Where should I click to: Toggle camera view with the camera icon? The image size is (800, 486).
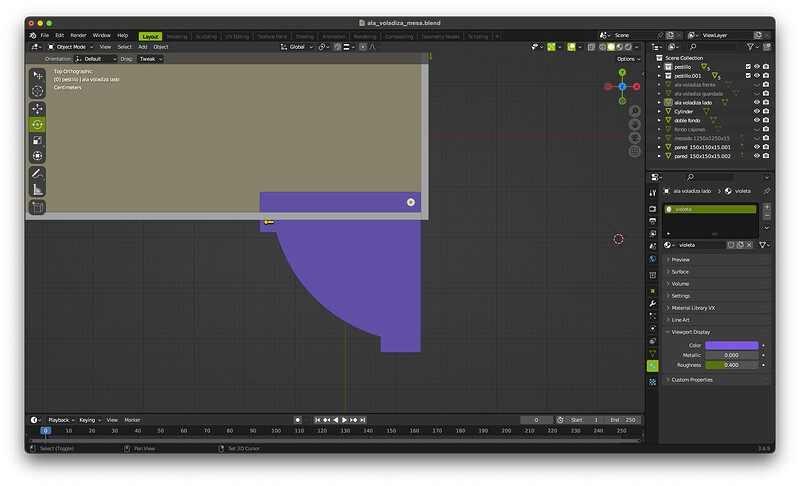coord(635,138)
